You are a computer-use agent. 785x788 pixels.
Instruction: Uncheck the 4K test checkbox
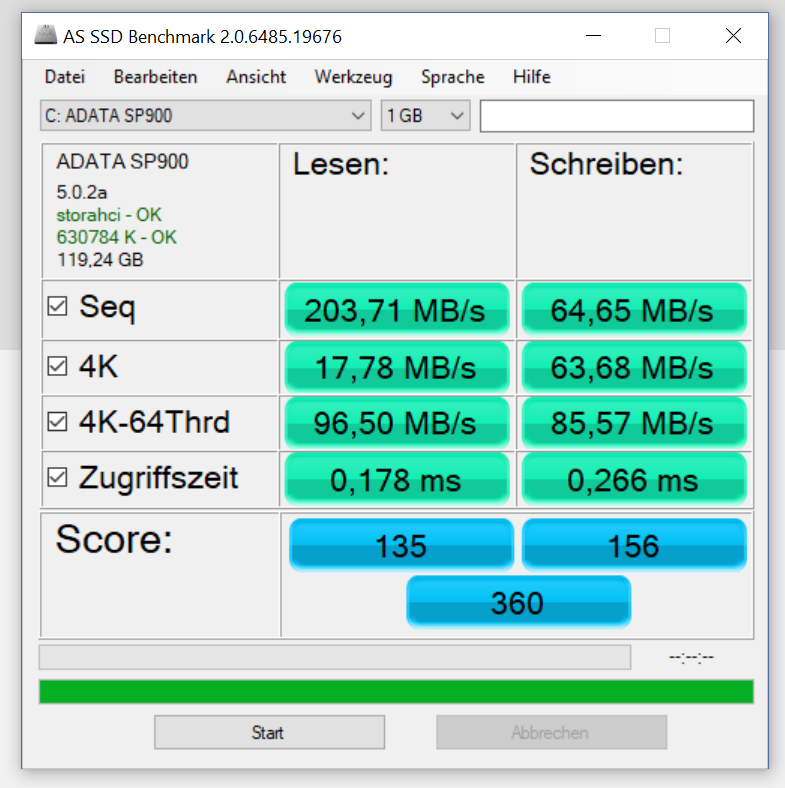pyautogui.click(x=57, y=366)
